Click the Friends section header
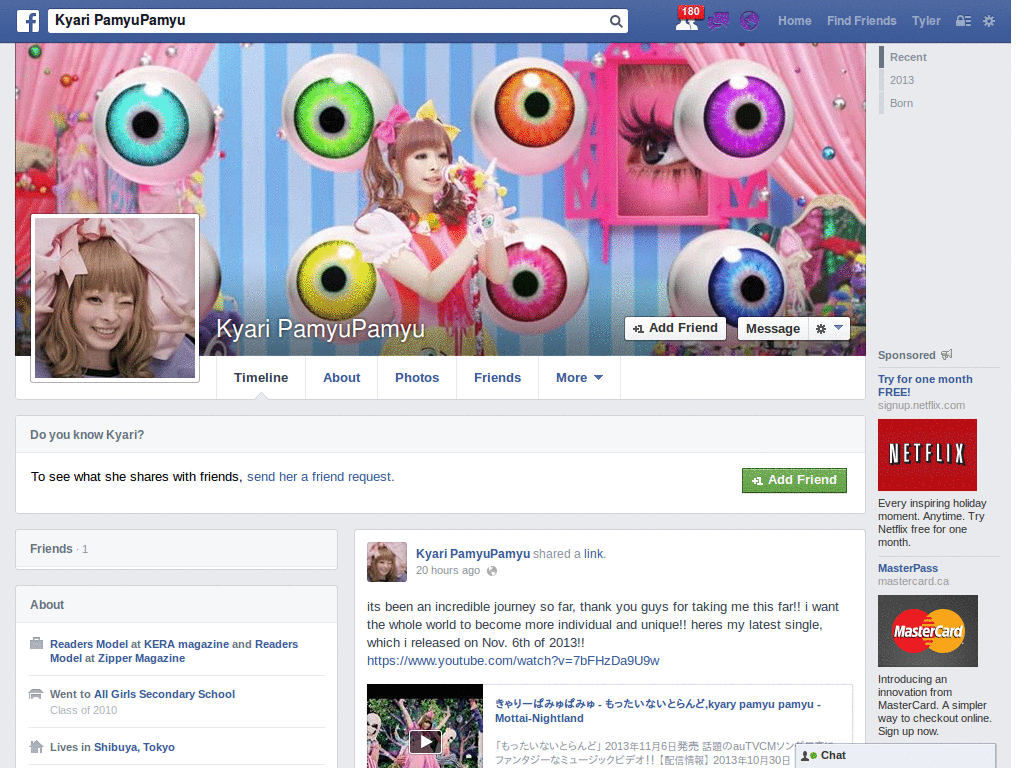This screenshot has width=1024, height=768. pyautogui.click(x=176, y=549)
